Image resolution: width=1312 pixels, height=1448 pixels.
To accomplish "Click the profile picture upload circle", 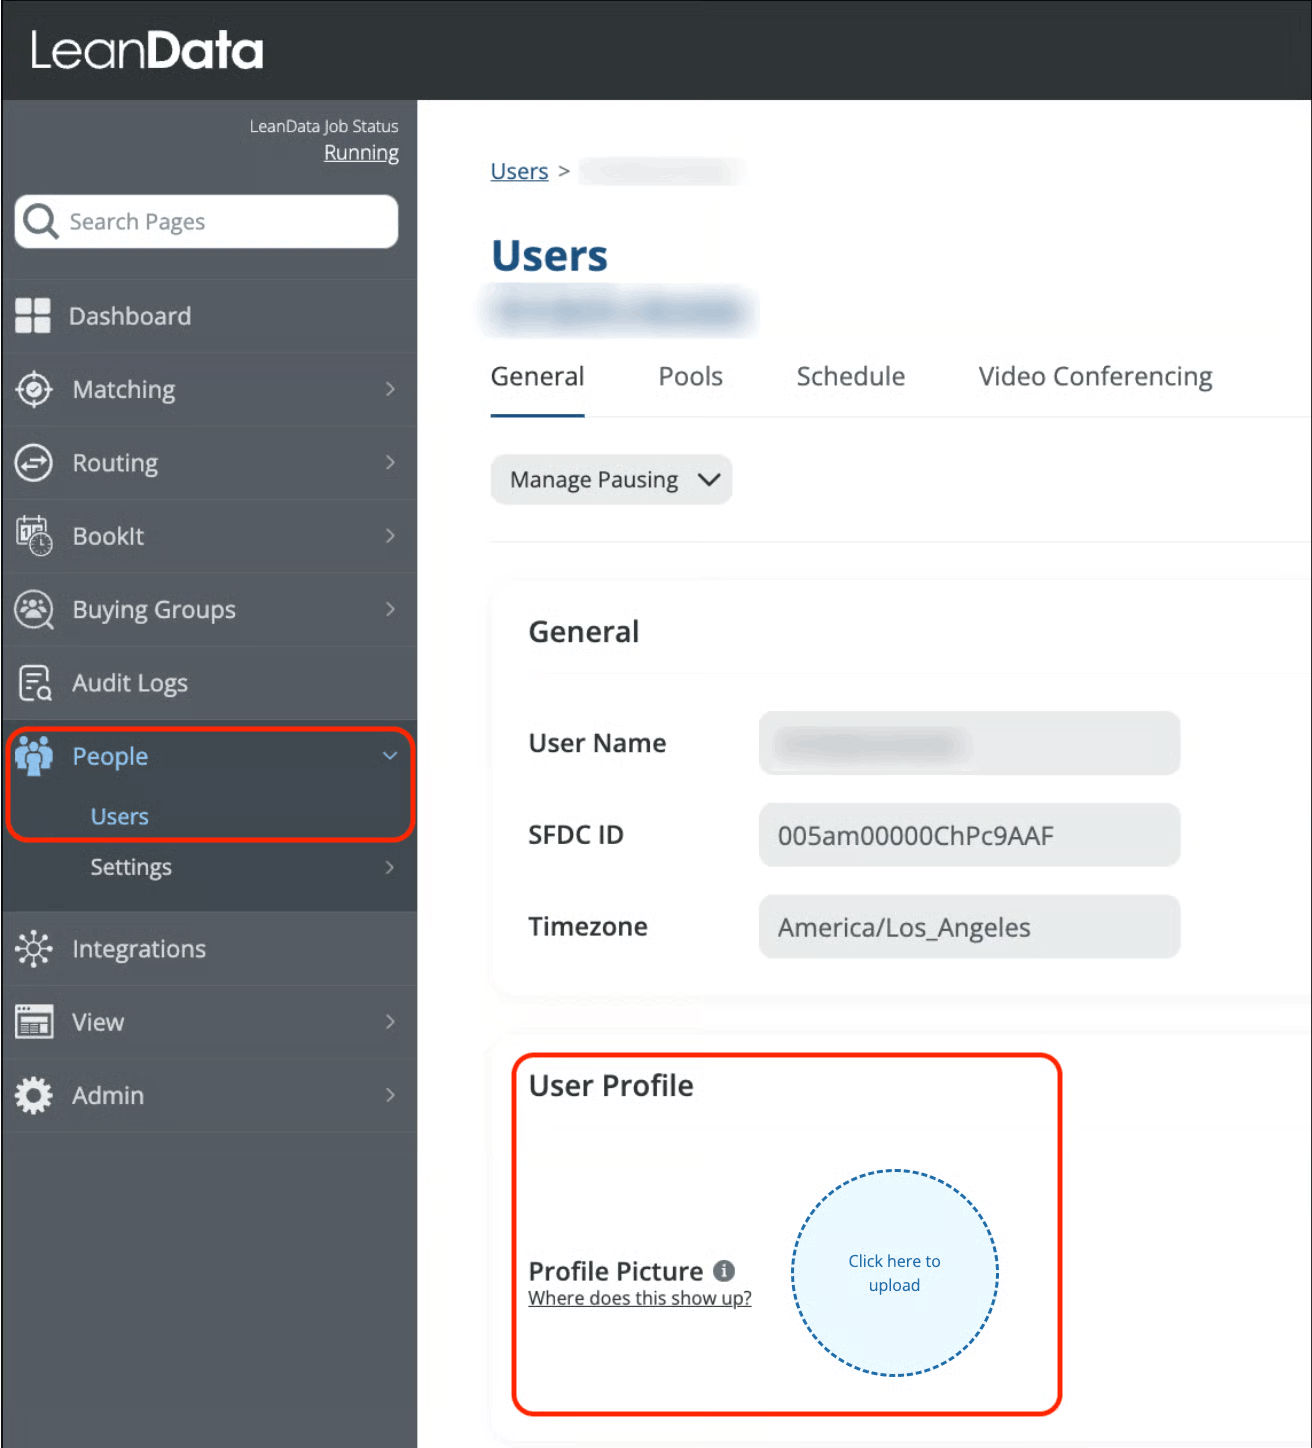I will click(x=895, y=1273).
